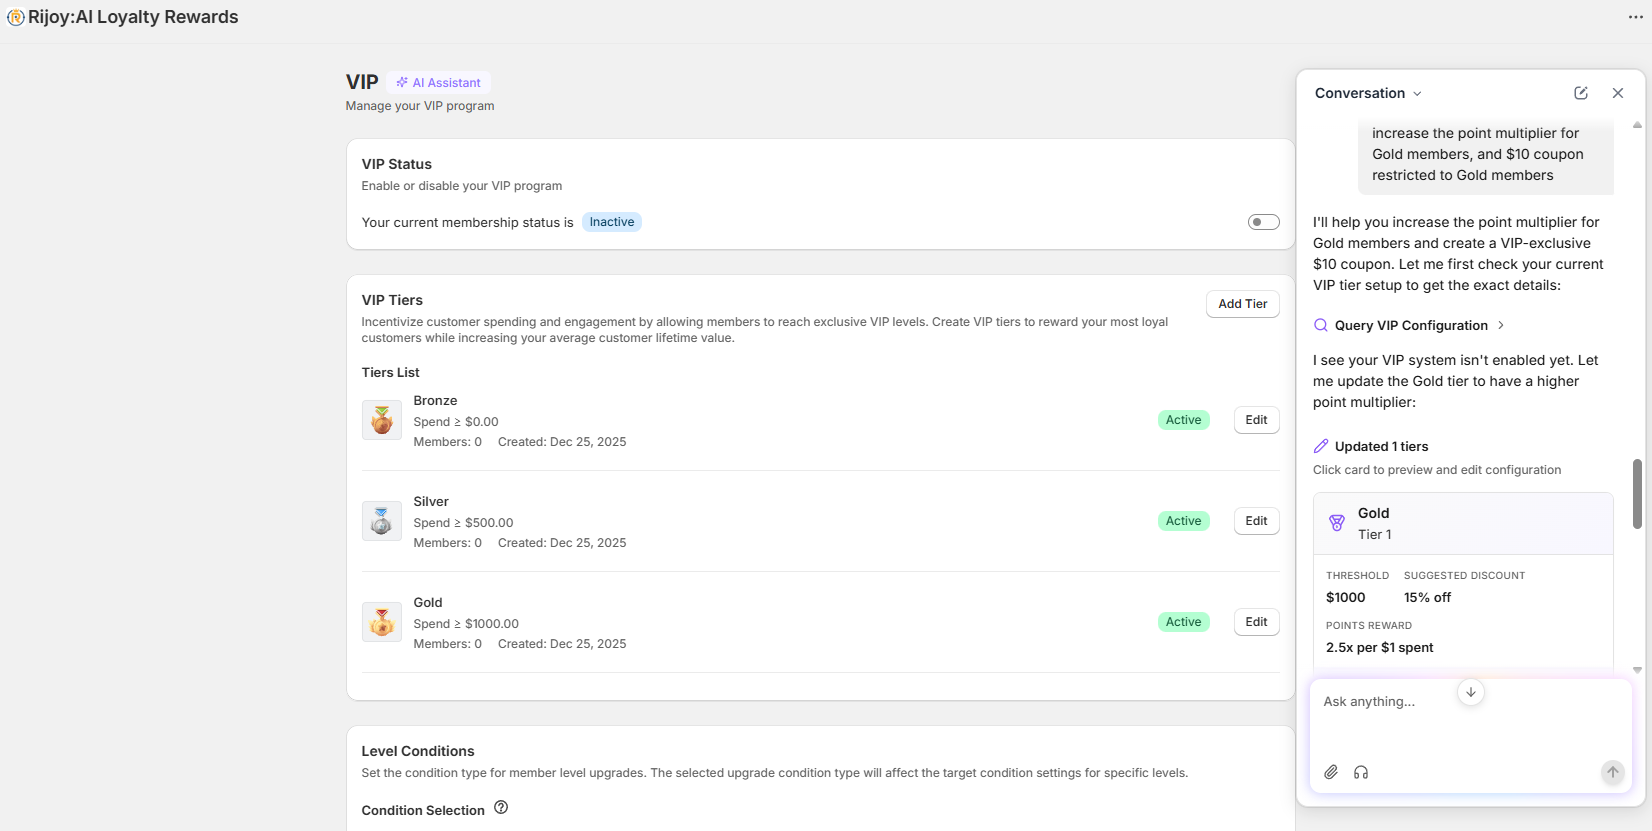
Task: Click the pencil icon beside Updated 1 tiers
Action: [1321, 446]
